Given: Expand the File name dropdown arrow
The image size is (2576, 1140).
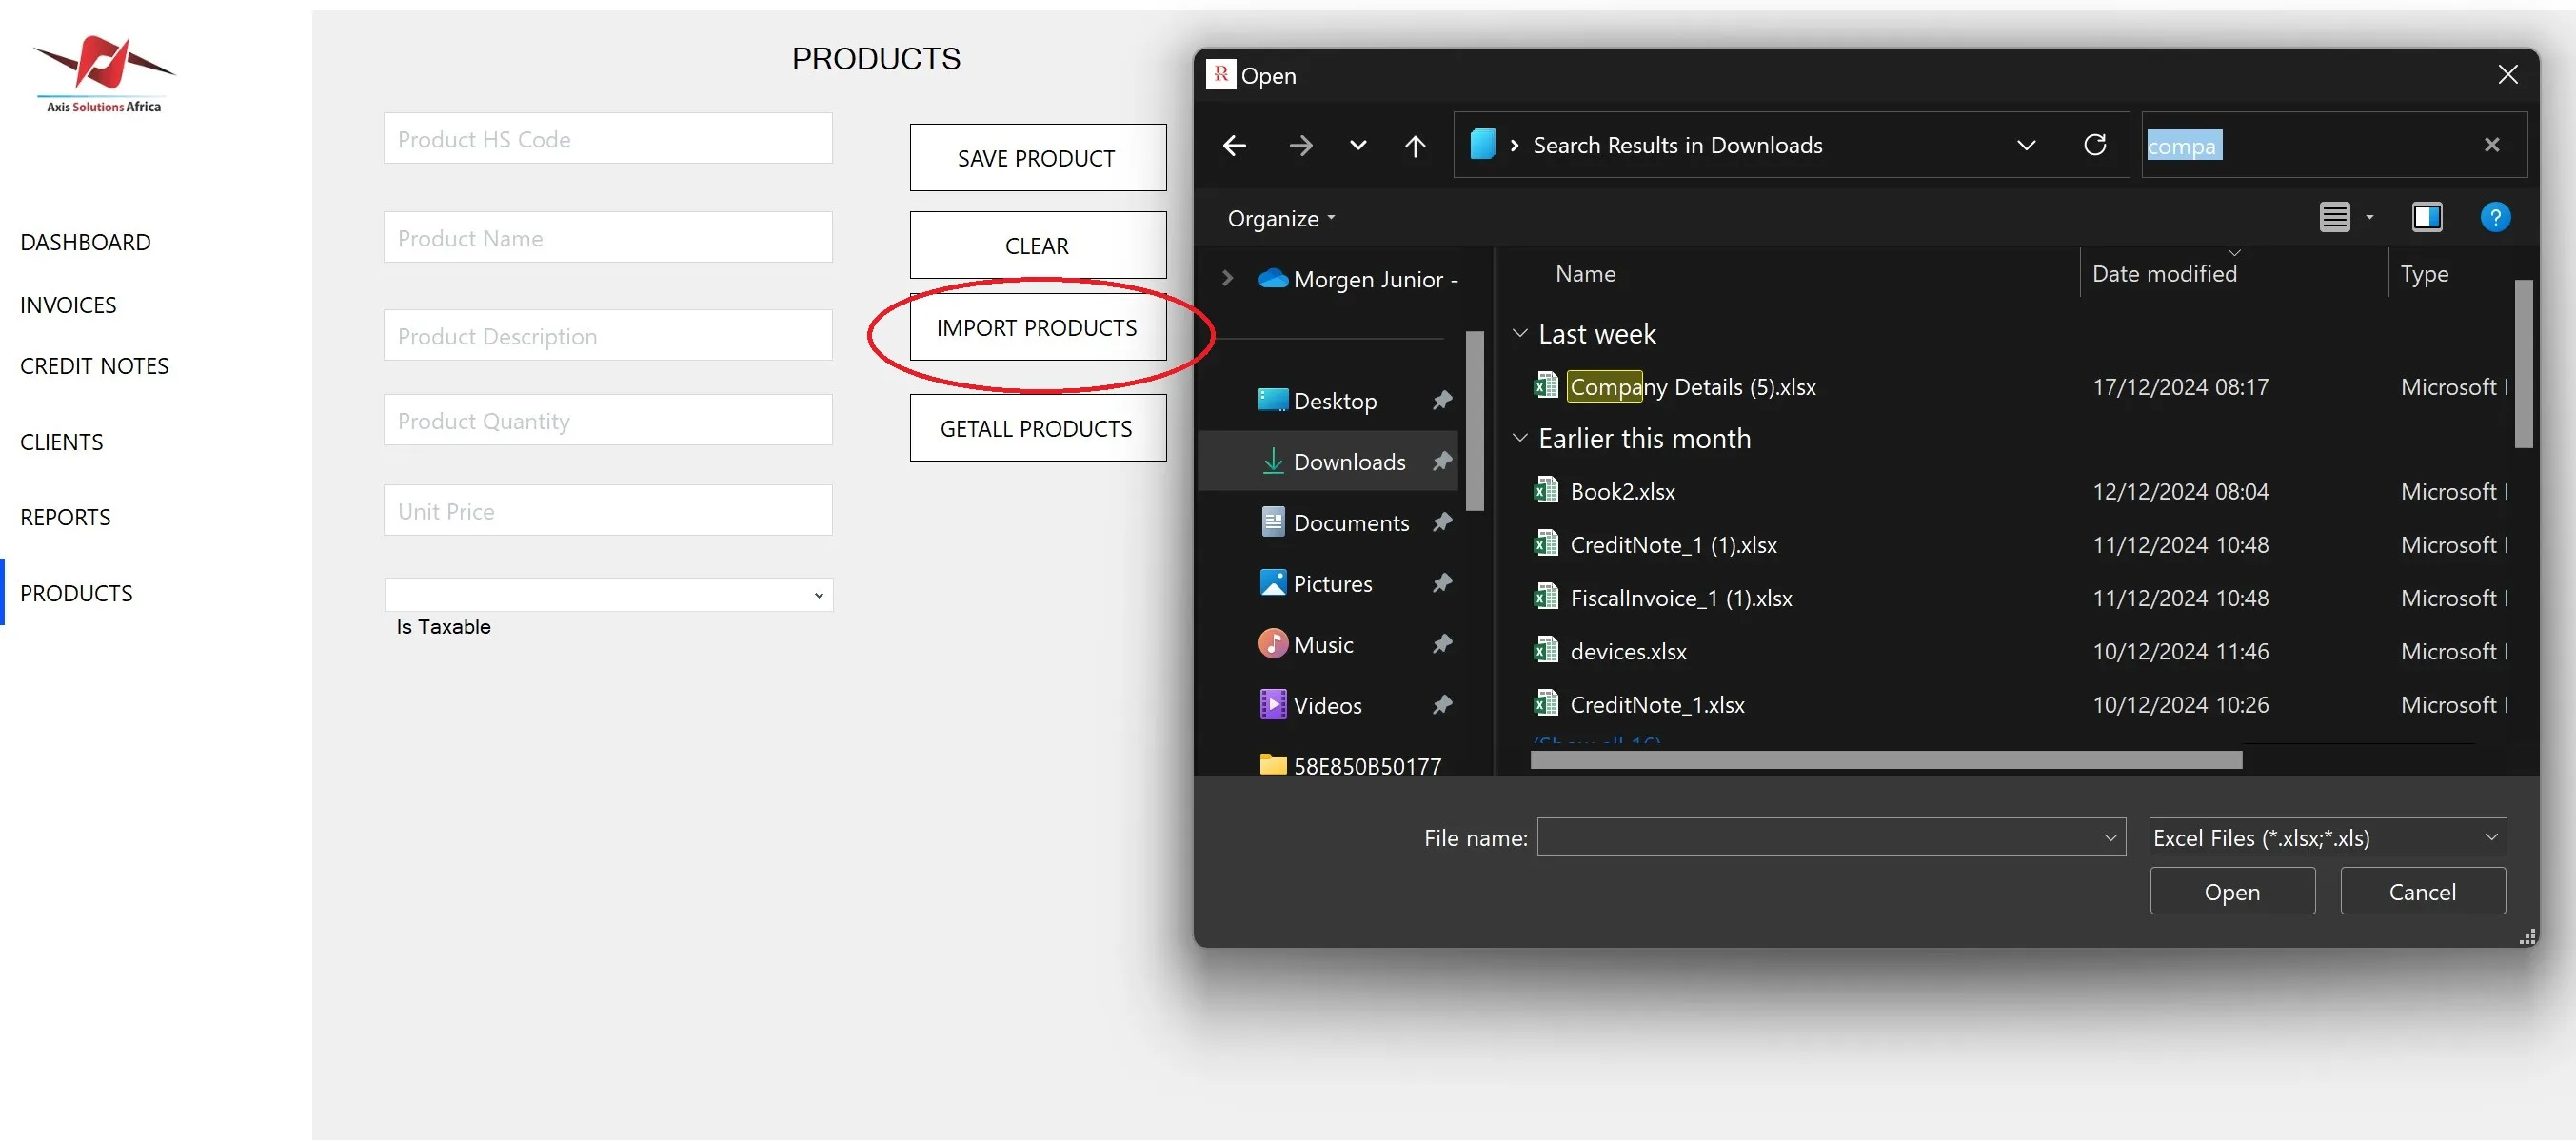Looking at the screenshot, I should pos(2110,837).
